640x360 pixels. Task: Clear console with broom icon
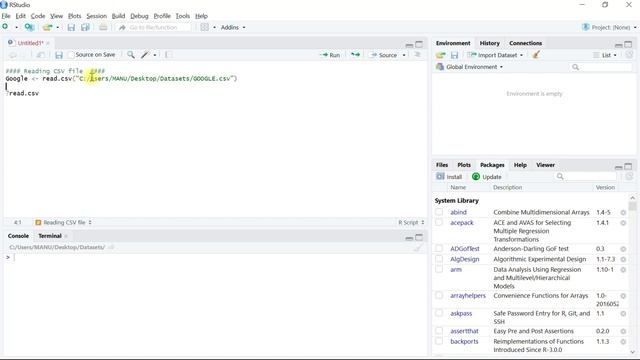418,248
